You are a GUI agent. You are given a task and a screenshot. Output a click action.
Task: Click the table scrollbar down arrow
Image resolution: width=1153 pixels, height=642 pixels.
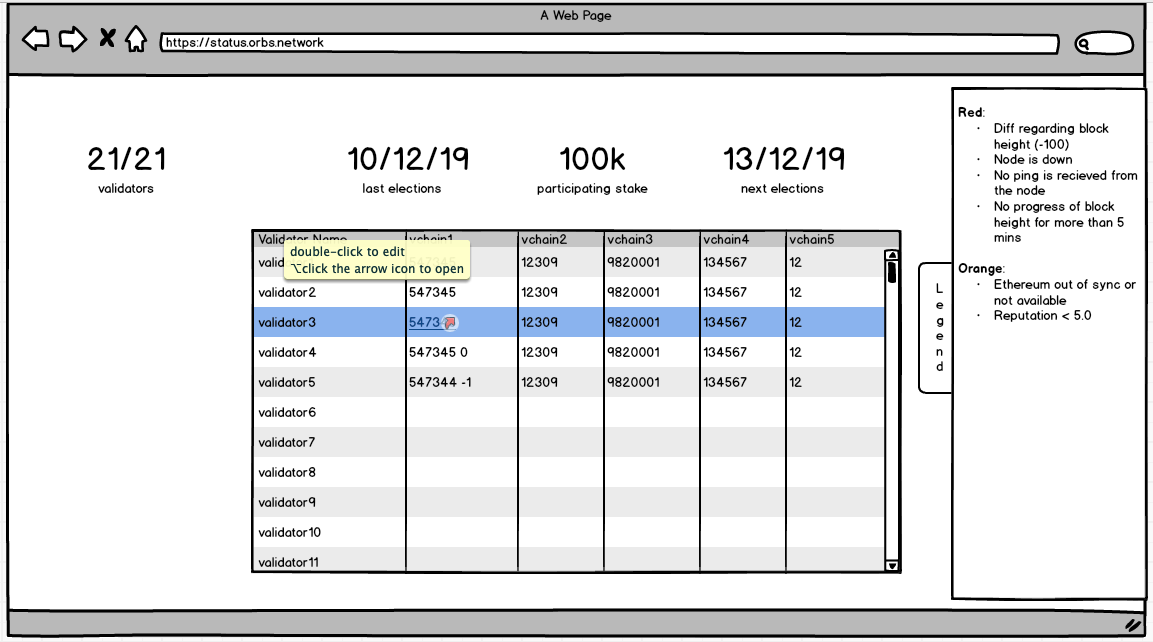coord(892,566)
